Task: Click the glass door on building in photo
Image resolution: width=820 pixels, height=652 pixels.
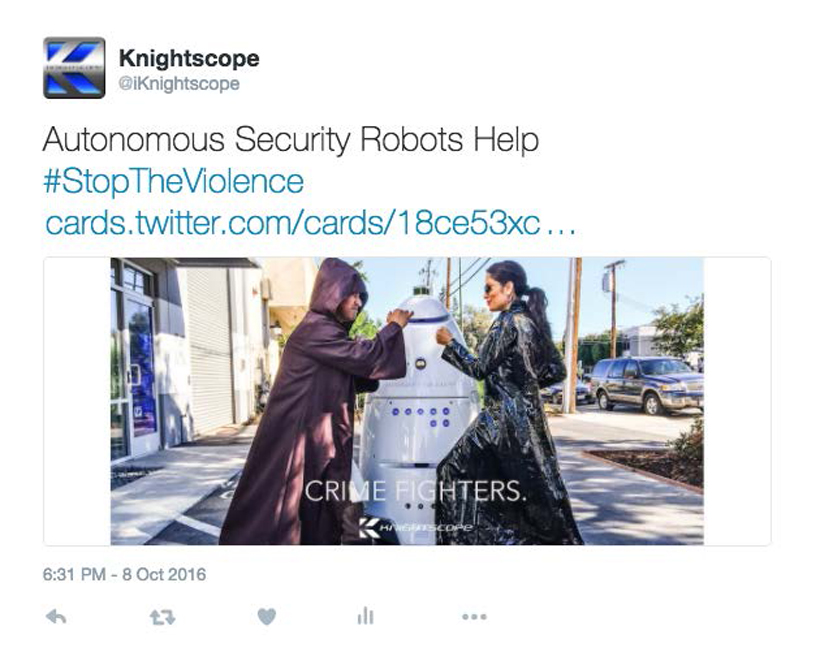Action: tap(140, 374)
